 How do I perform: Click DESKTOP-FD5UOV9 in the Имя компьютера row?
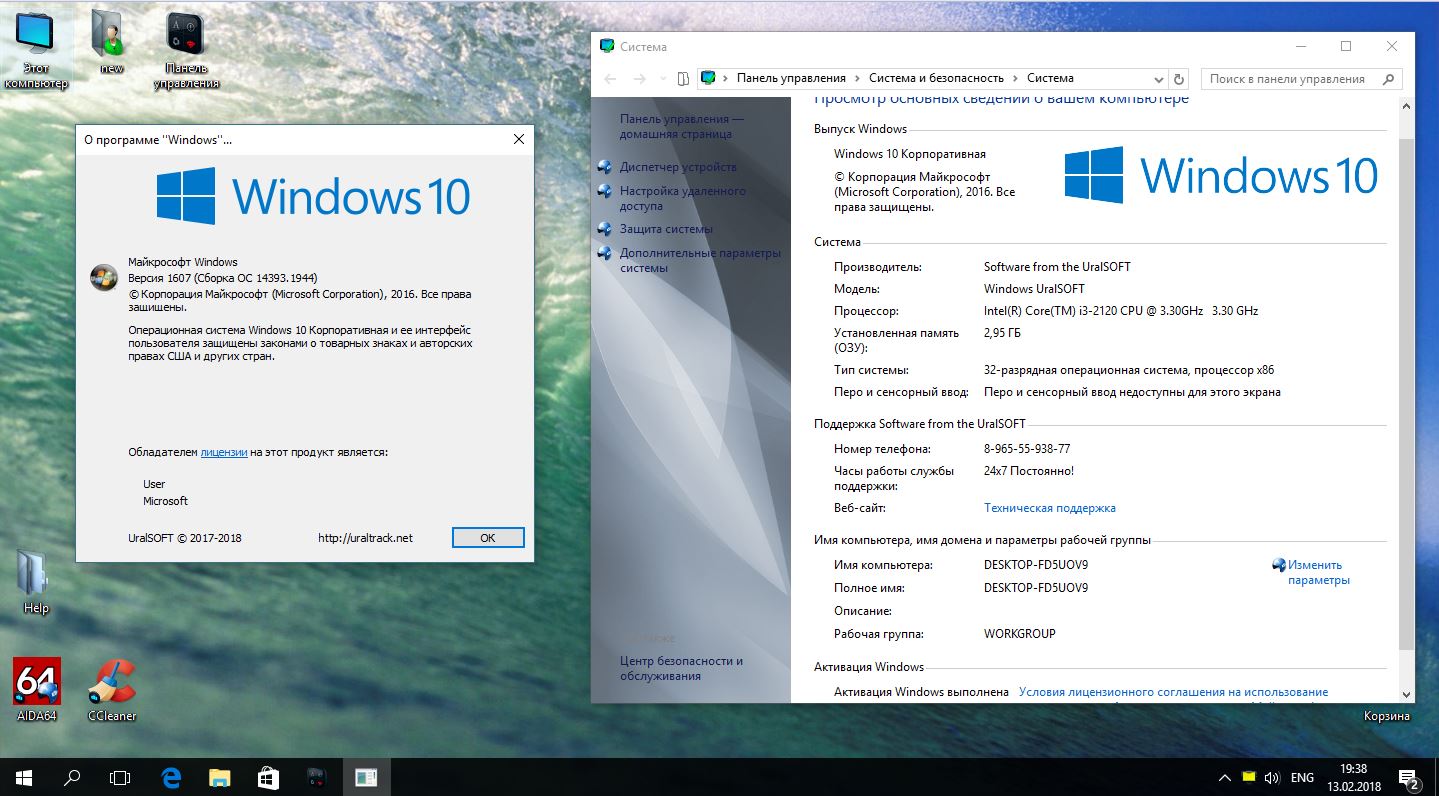coord(1036,565)
